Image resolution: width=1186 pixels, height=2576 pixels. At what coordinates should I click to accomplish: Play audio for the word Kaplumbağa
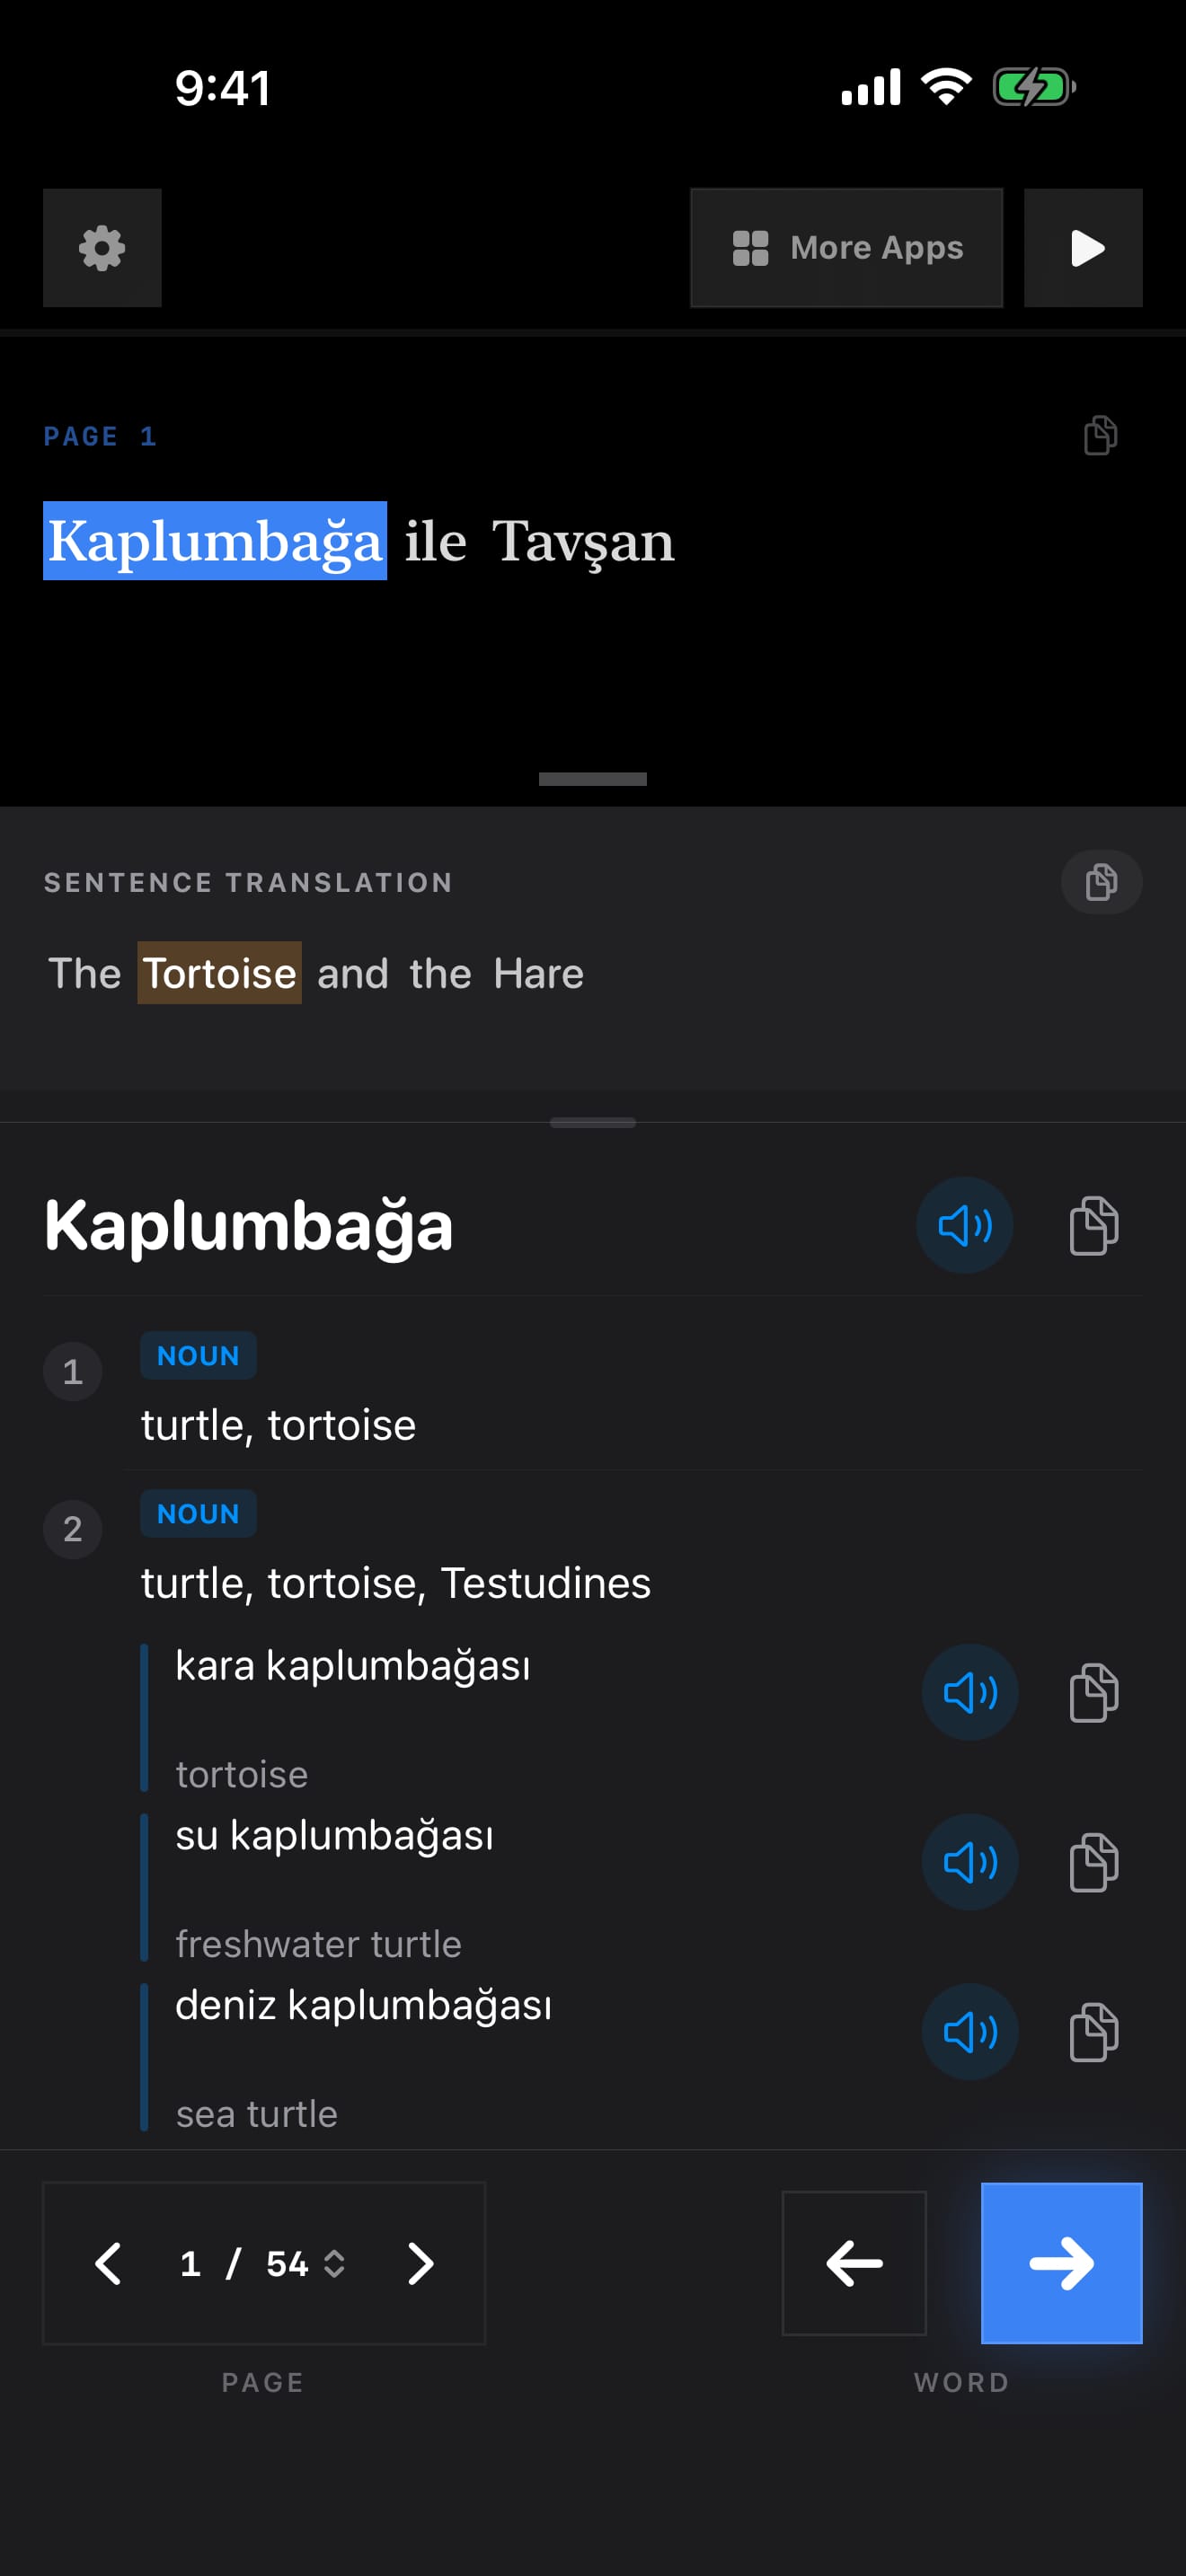(964, 1224)
